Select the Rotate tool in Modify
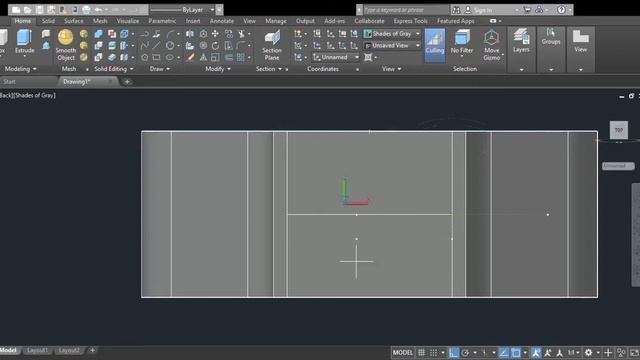The height and width of the screenshot is (360, 640). tap(215, 45)
